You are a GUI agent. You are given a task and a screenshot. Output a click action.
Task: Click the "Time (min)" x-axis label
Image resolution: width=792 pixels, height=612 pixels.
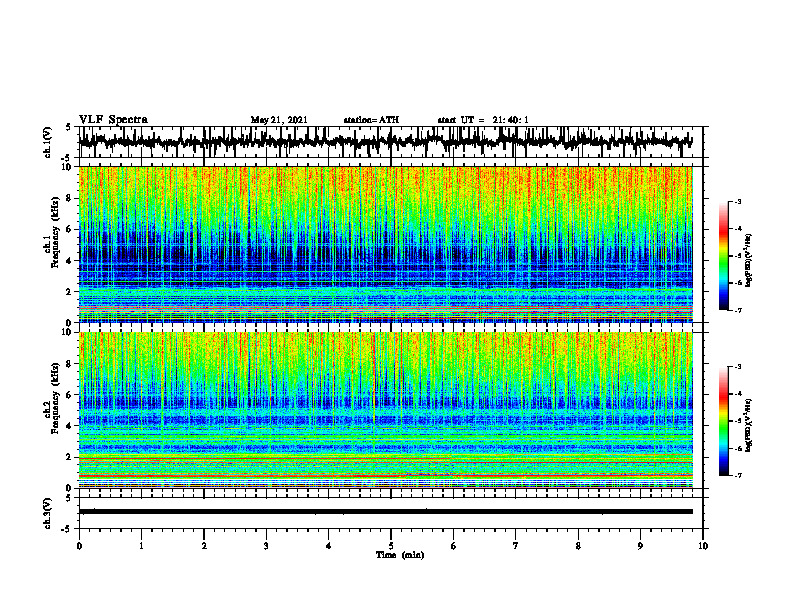(x=400, y=555)
